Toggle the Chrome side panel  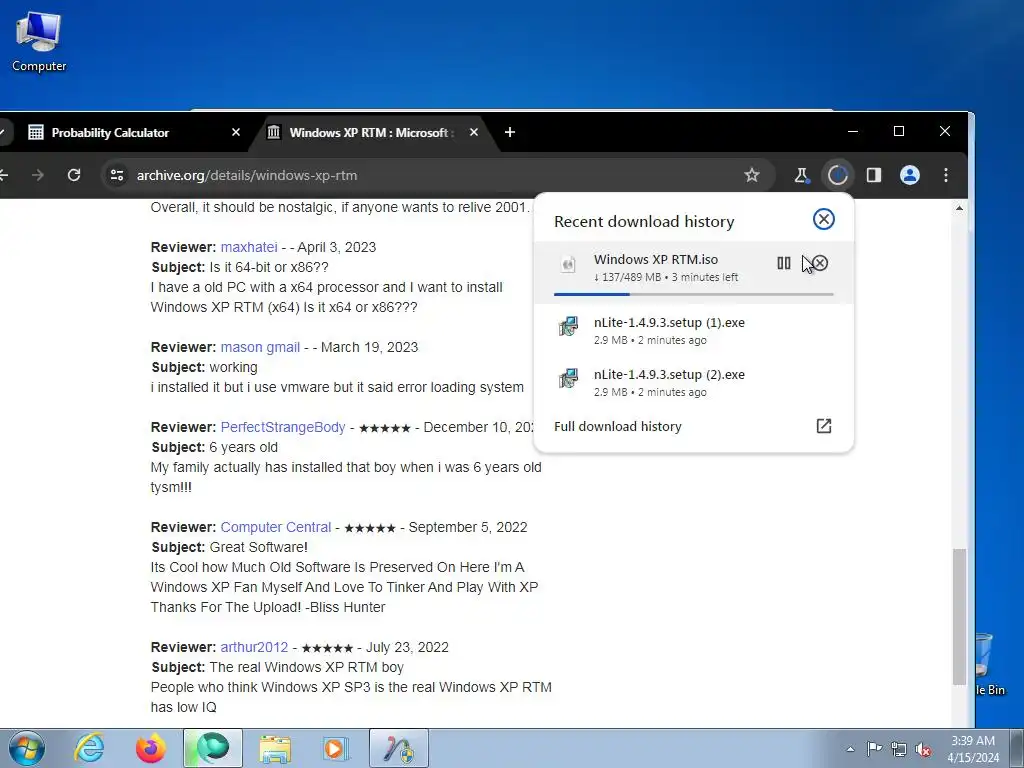click(874, 175)
